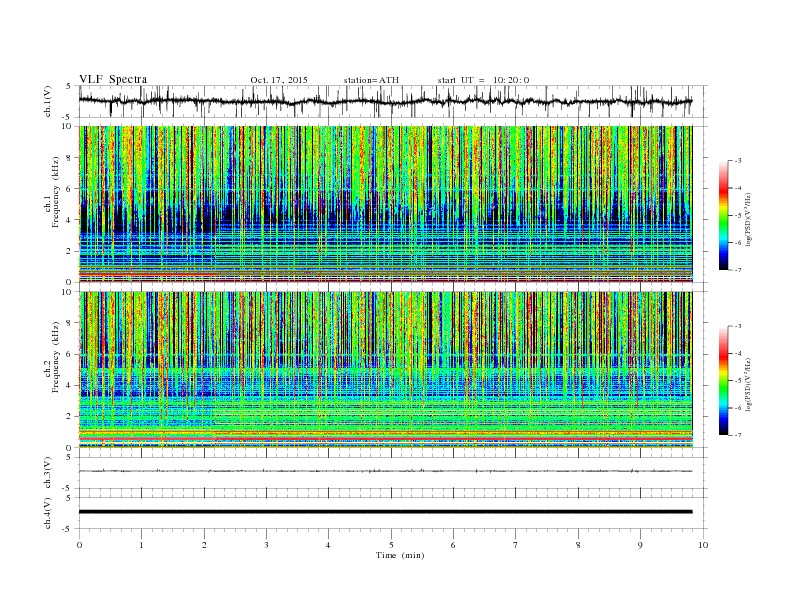Click the 'Time (min)' axis label
This screenshot has width=792, height=612.
[400, 555]
